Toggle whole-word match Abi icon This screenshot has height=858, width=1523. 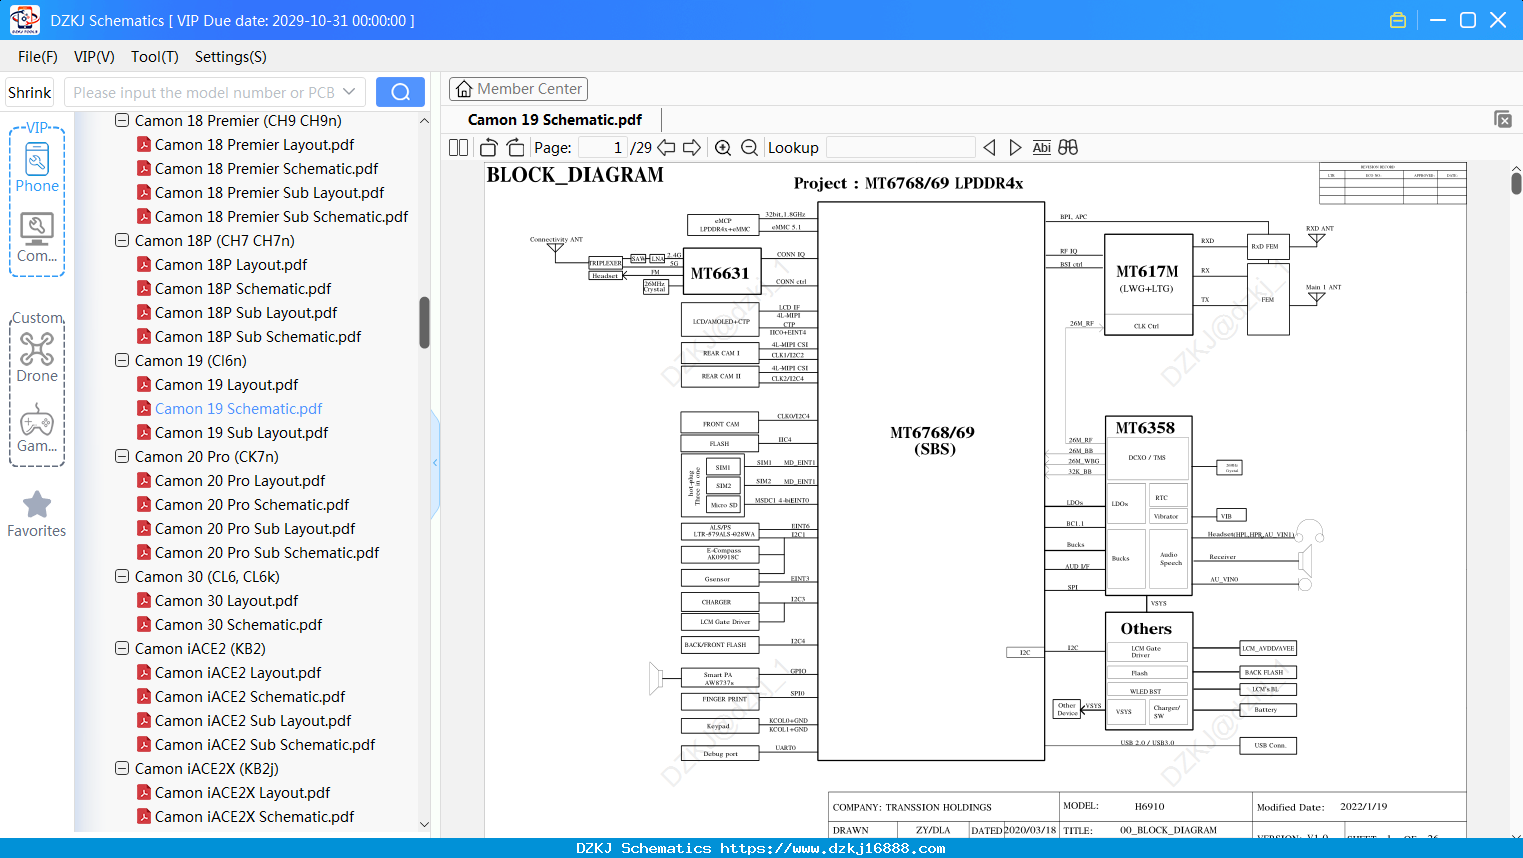coord(1041,148)
